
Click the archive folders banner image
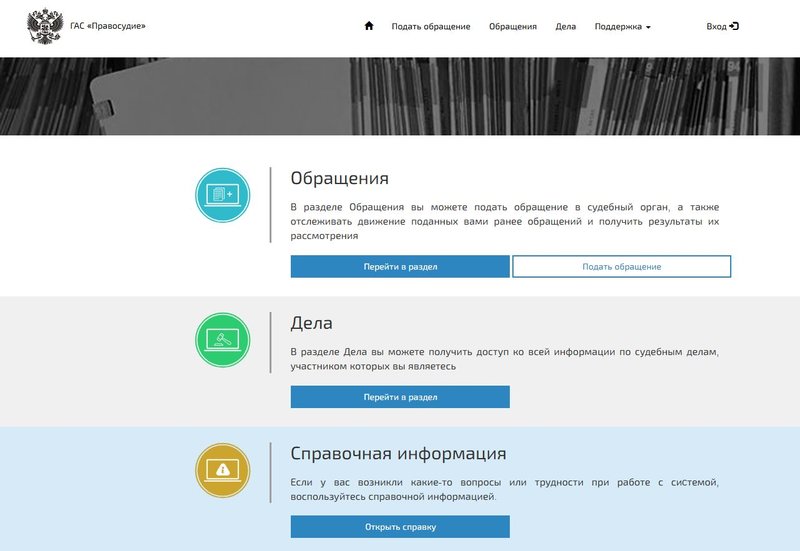pos(400,96)
